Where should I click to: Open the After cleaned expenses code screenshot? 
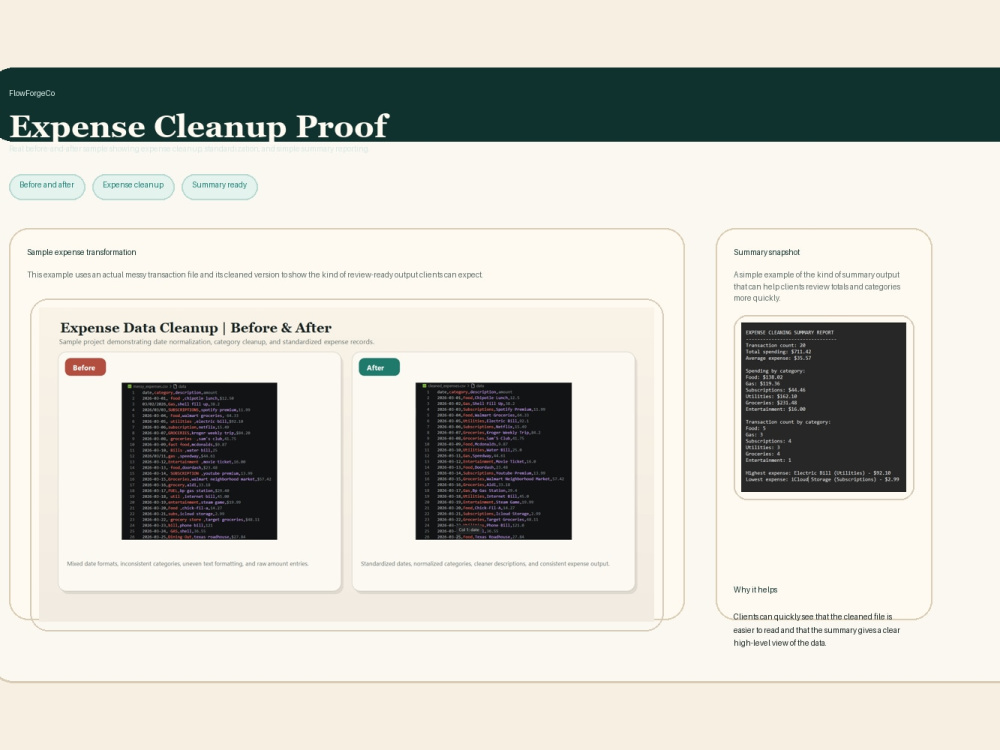coord(493,461)
